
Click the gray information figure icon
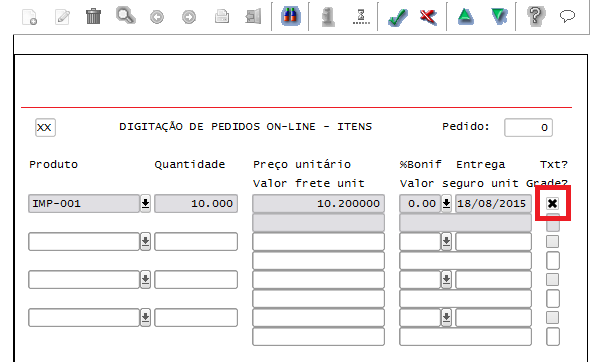pos(328,17)
